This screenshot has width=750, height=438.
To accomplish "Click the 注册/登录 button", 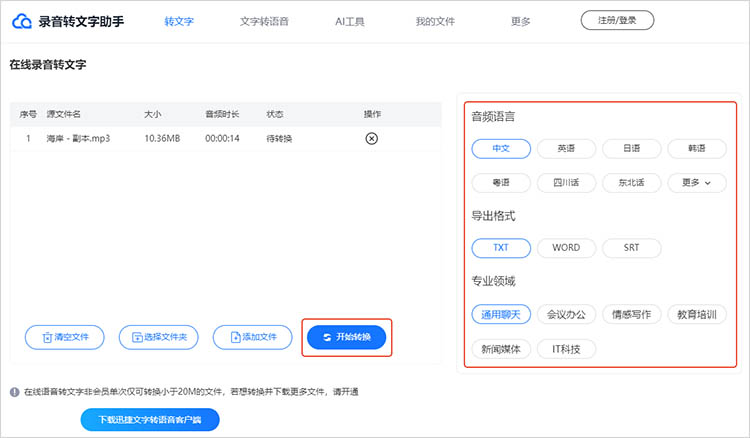I will pos(617,20).
